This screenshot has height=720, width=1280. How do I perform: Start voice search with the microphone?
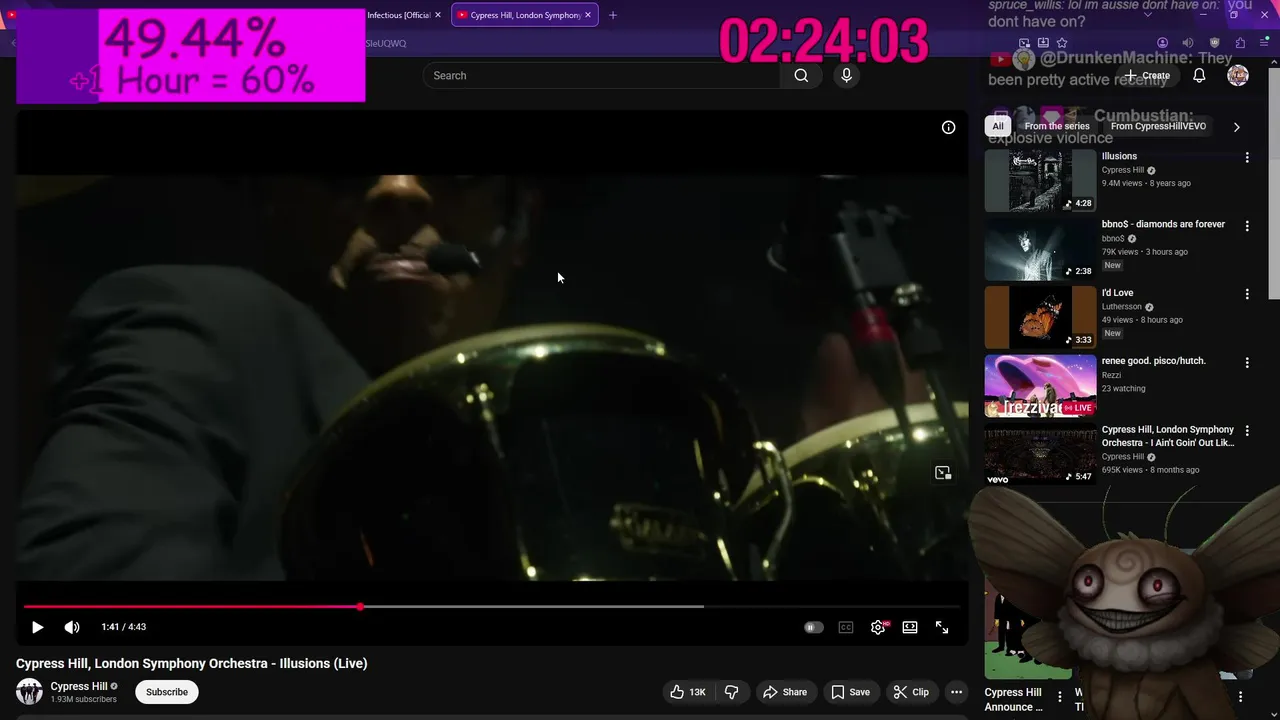tap(846, 75)
